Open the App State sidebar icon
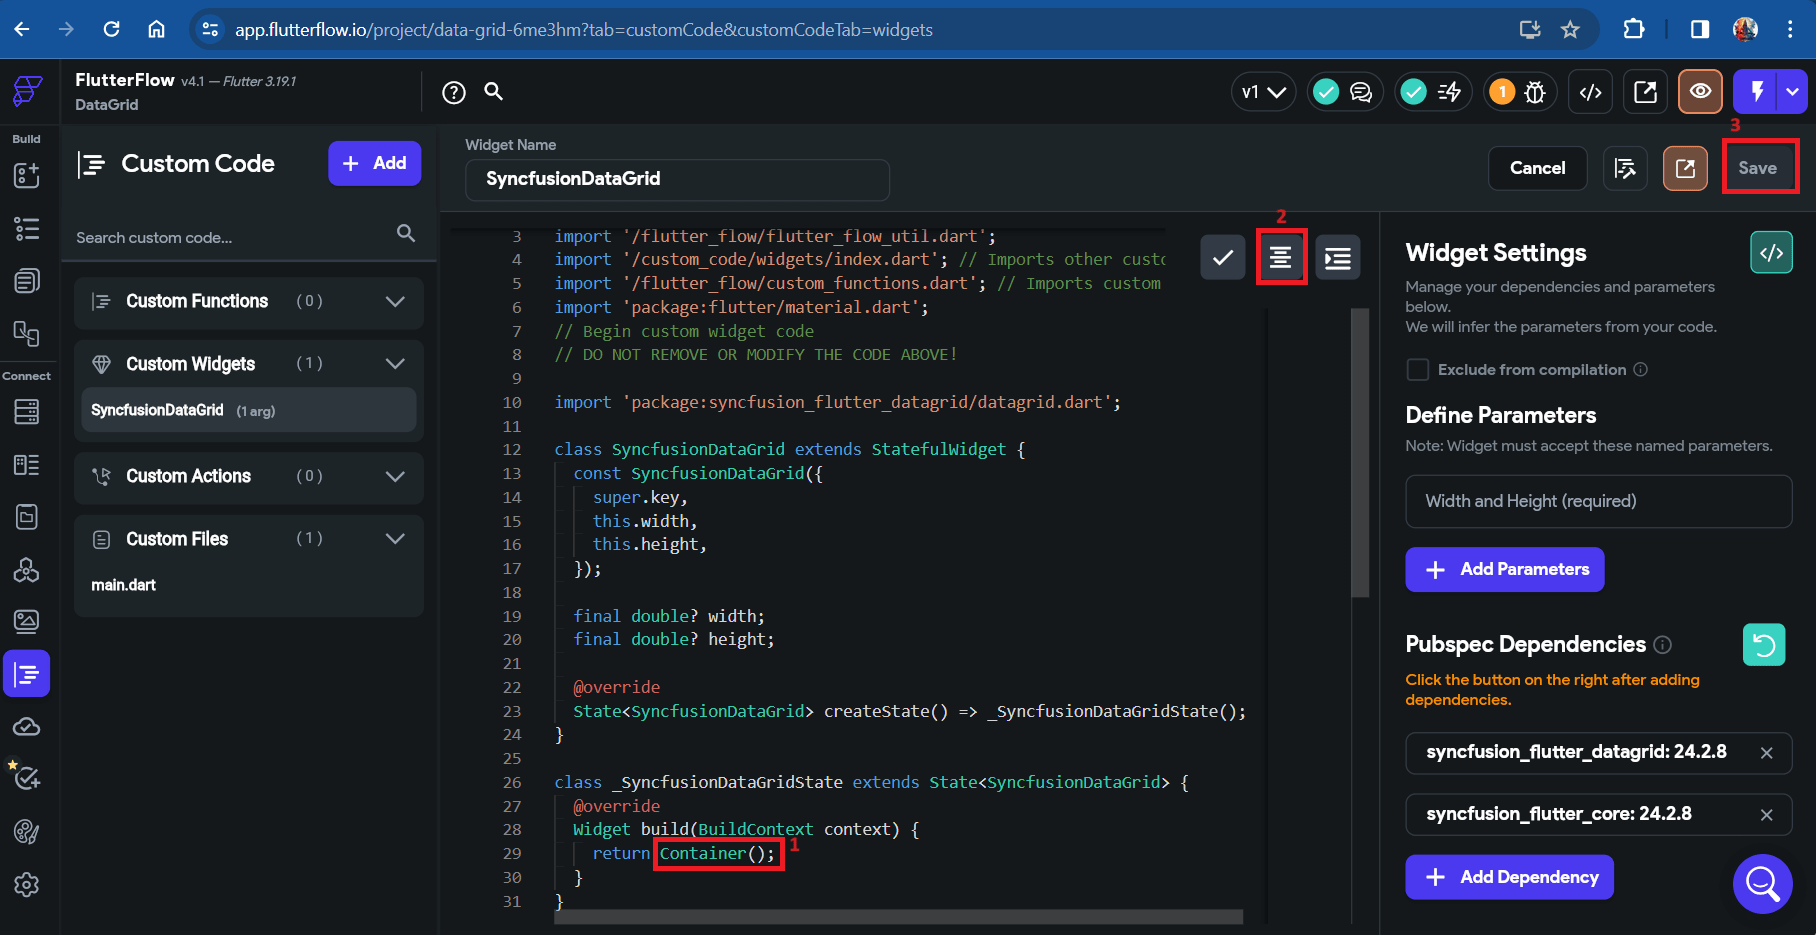Screen dimensions: 1816x935 point(27,516)
